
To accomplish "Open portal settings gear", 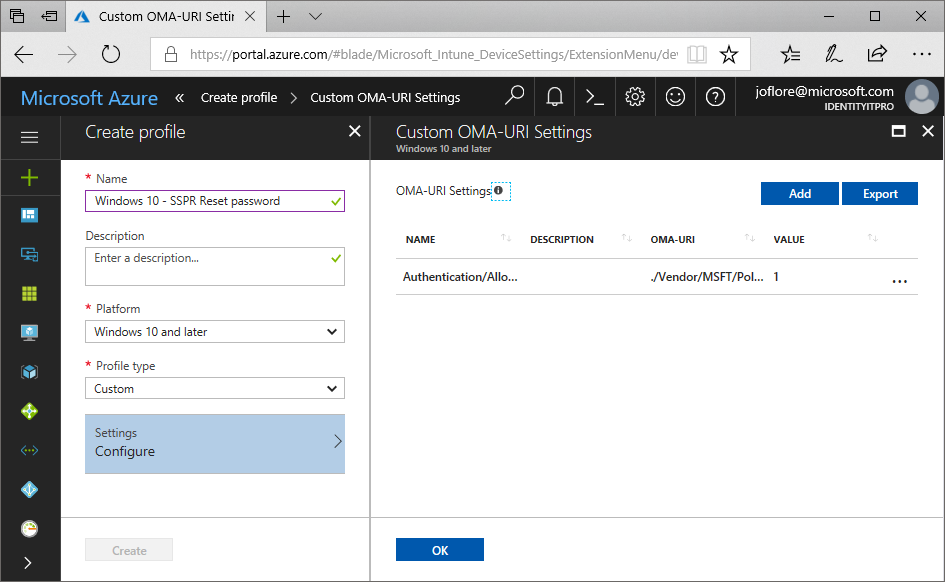I will click(635, 96).
